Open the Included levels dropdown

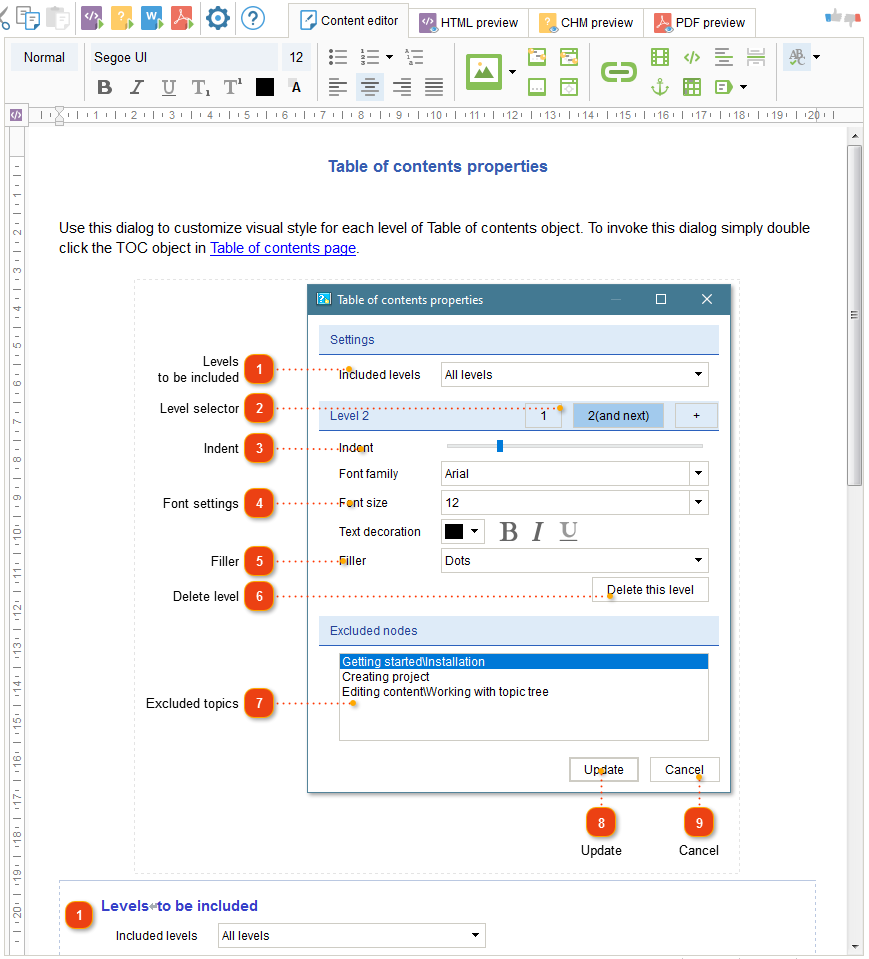[x=575, y=374]
